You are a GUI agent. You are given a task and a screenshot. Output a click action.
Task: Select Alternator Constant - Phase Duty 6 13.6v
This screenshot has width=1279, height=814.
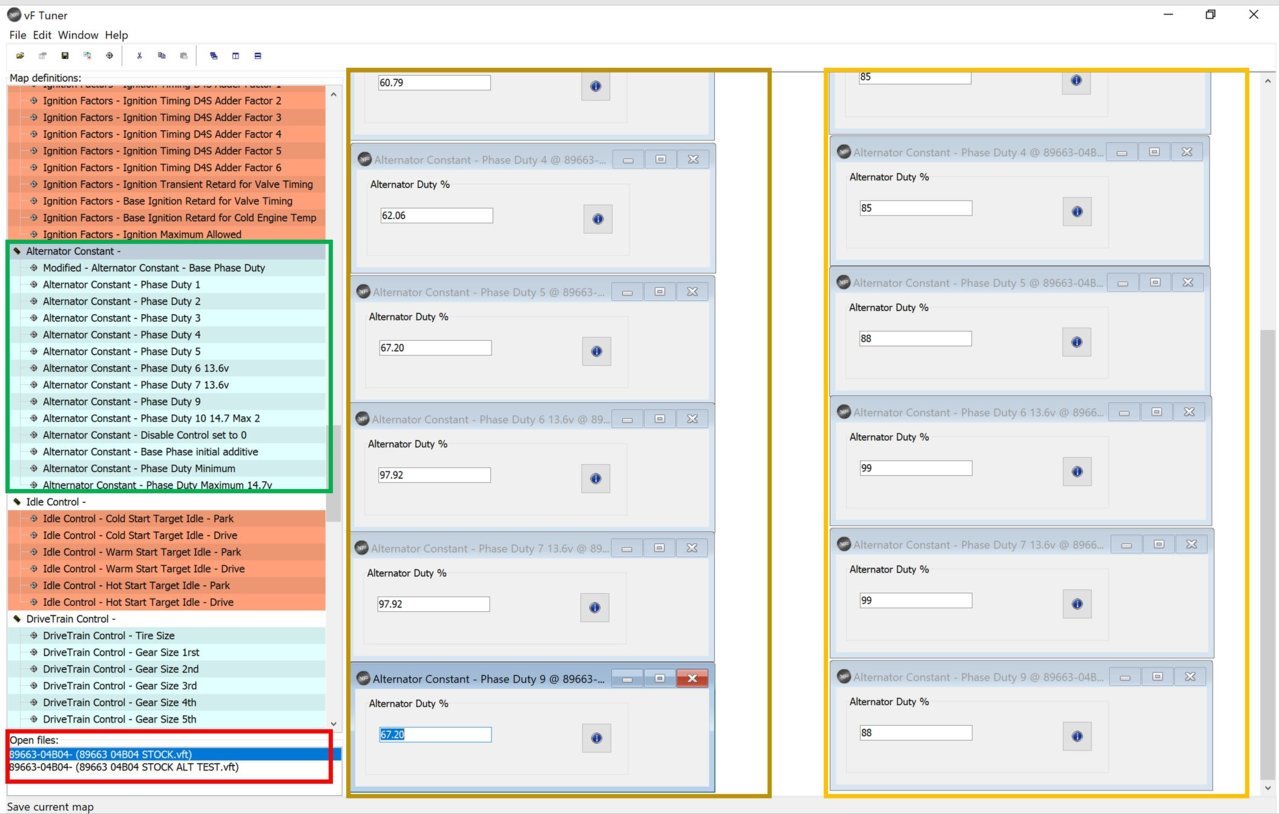click(136, 368)
